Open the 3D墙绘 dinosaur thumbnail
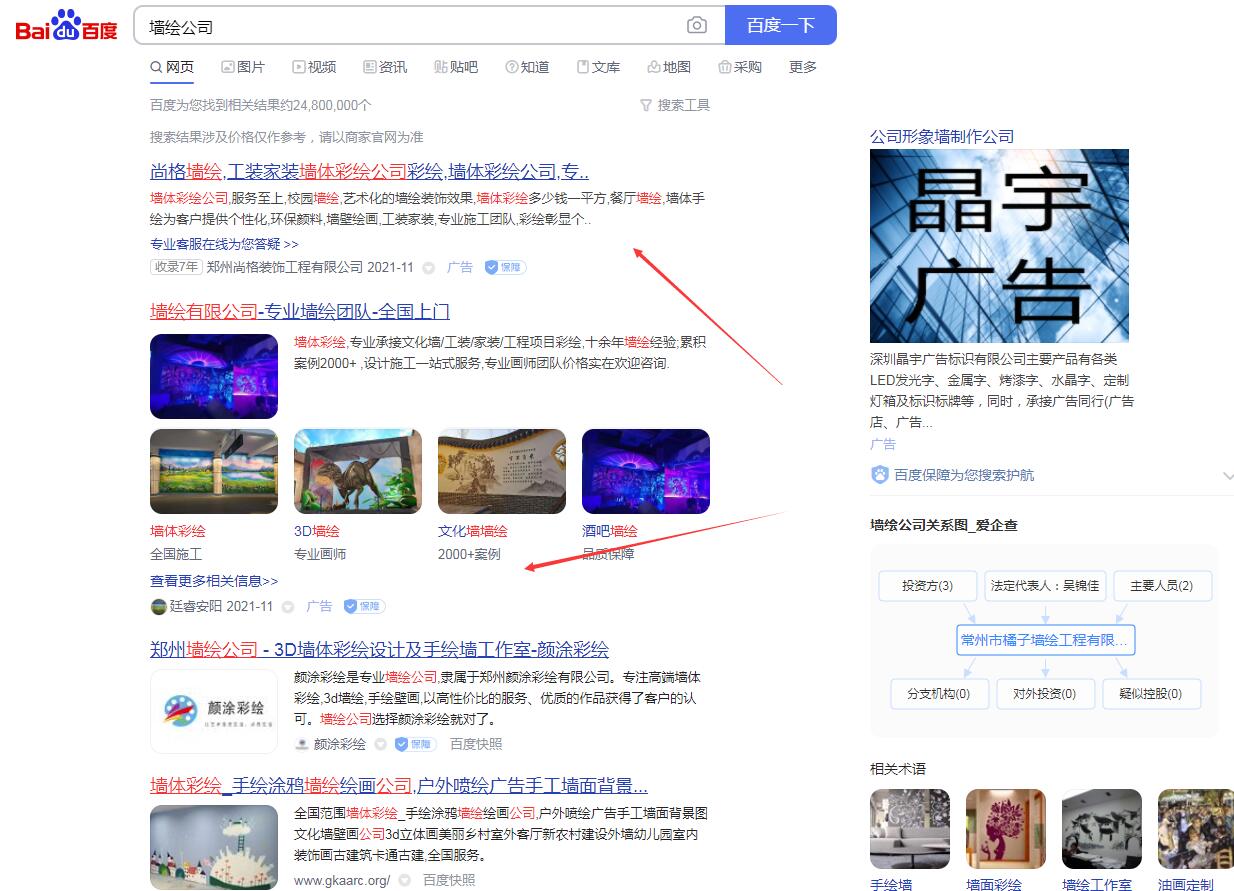1234x891 pixels. [x=358, y=471]
